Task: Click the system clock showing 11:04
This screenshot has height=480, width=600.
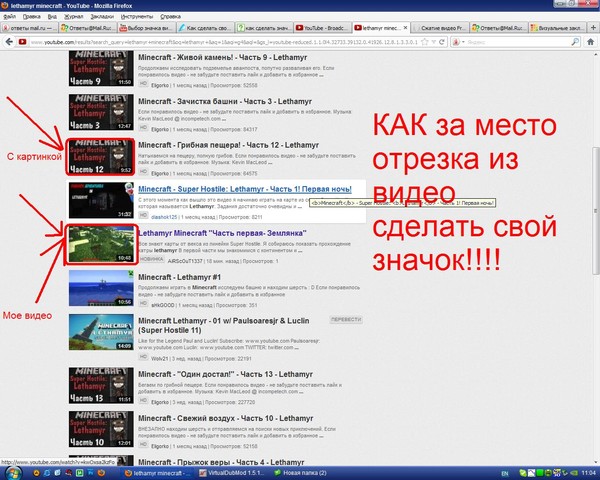Action: pyautogui.click(x=589, y=473)
